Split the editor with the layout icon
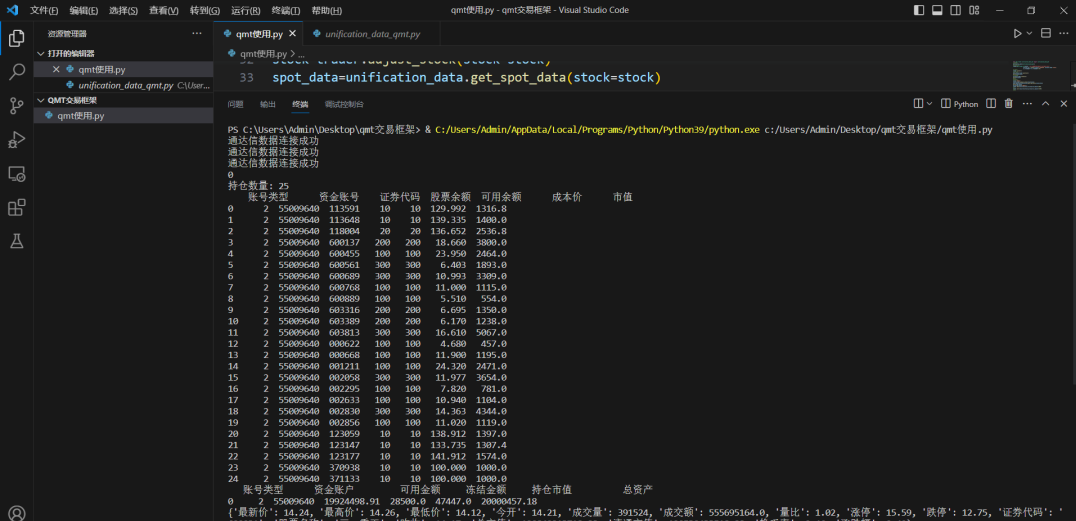The image size is (1076, 521). coord(1046,34)
